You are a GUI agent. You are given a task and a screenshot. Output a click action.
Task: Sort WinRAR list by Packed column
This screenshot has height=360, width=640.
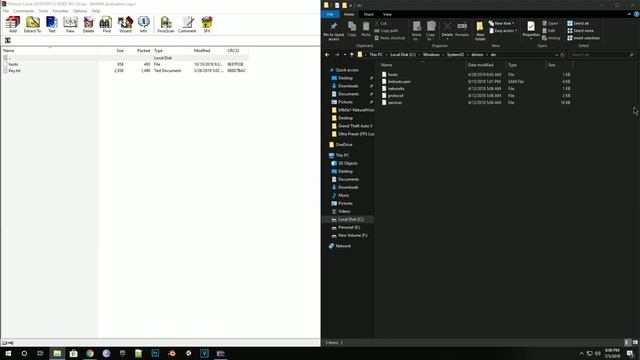point(143,51)
